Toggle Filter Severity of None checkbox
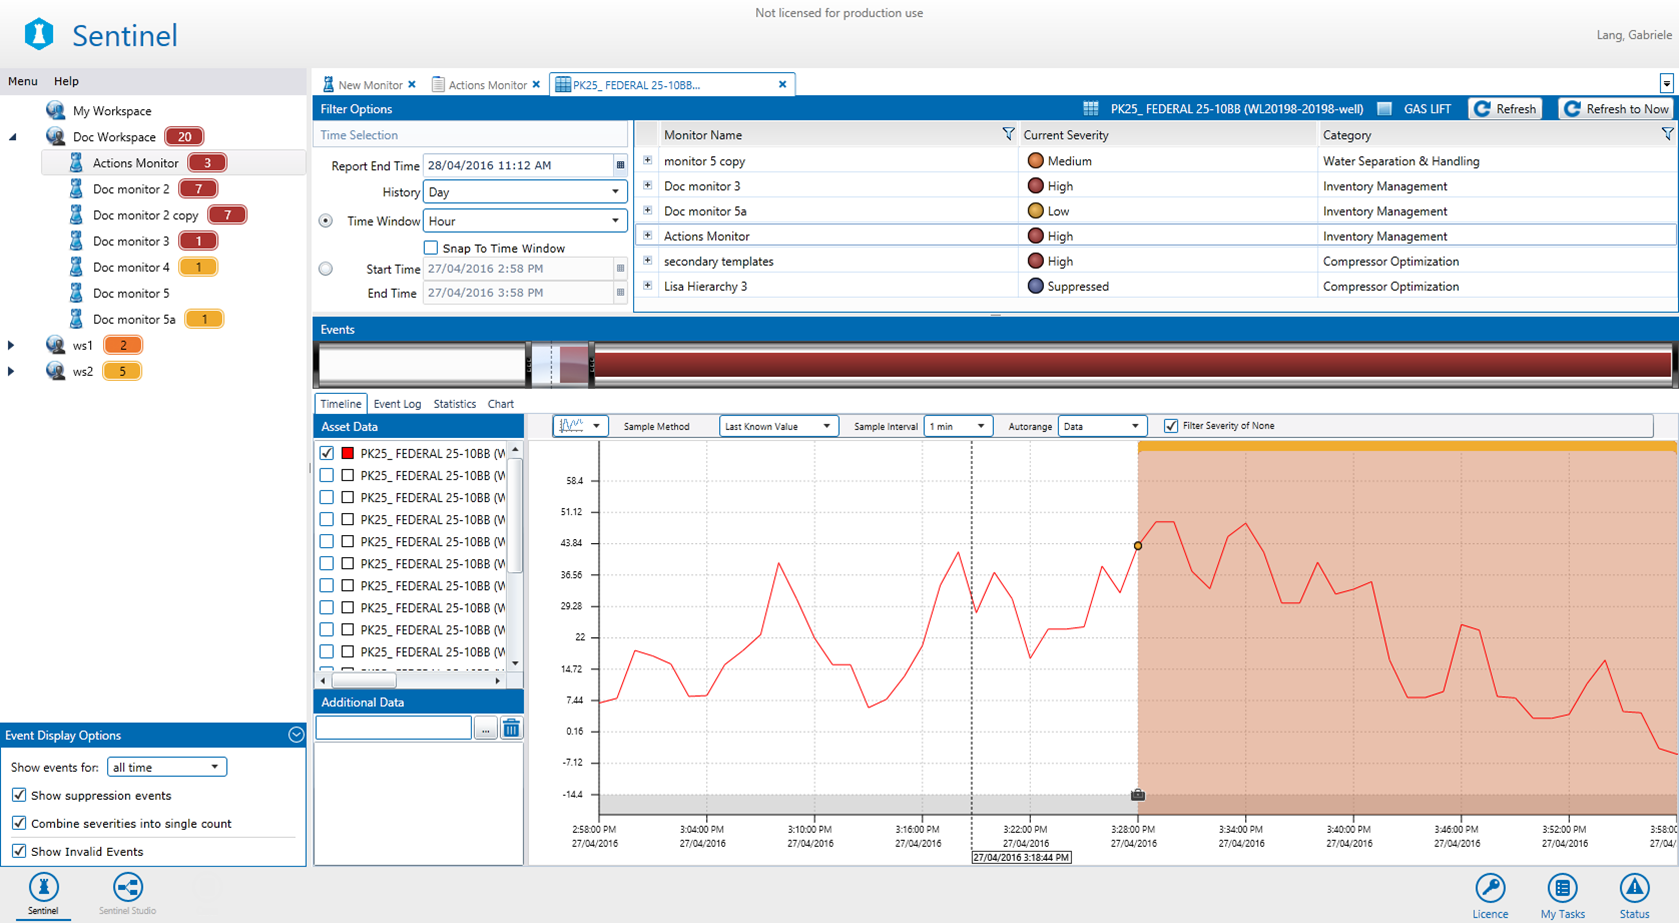1679x923 pixels. click(x=1171, y=426)
